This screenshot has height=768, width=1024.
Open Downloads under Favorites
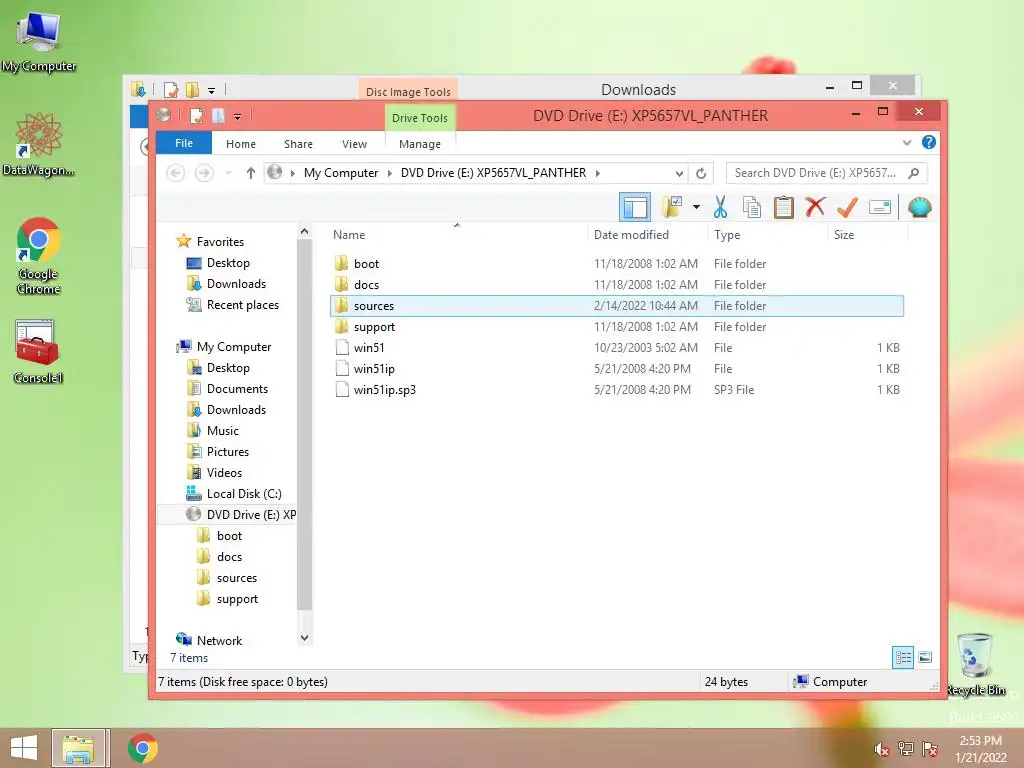236,284
